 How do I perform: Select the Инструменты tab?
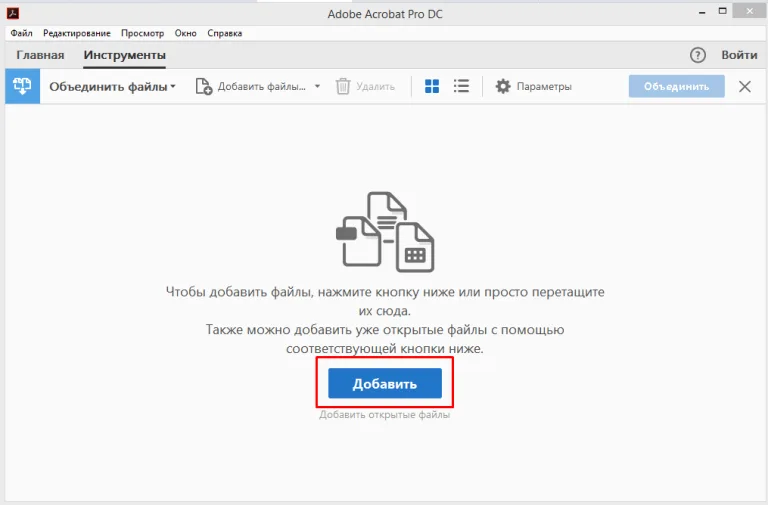click(124, 55)
